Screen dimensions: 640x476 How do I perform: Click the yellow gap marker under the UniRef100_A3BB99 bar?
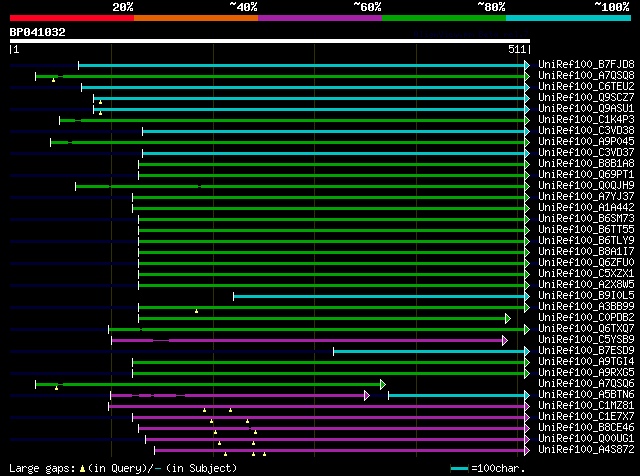[196, 311]
